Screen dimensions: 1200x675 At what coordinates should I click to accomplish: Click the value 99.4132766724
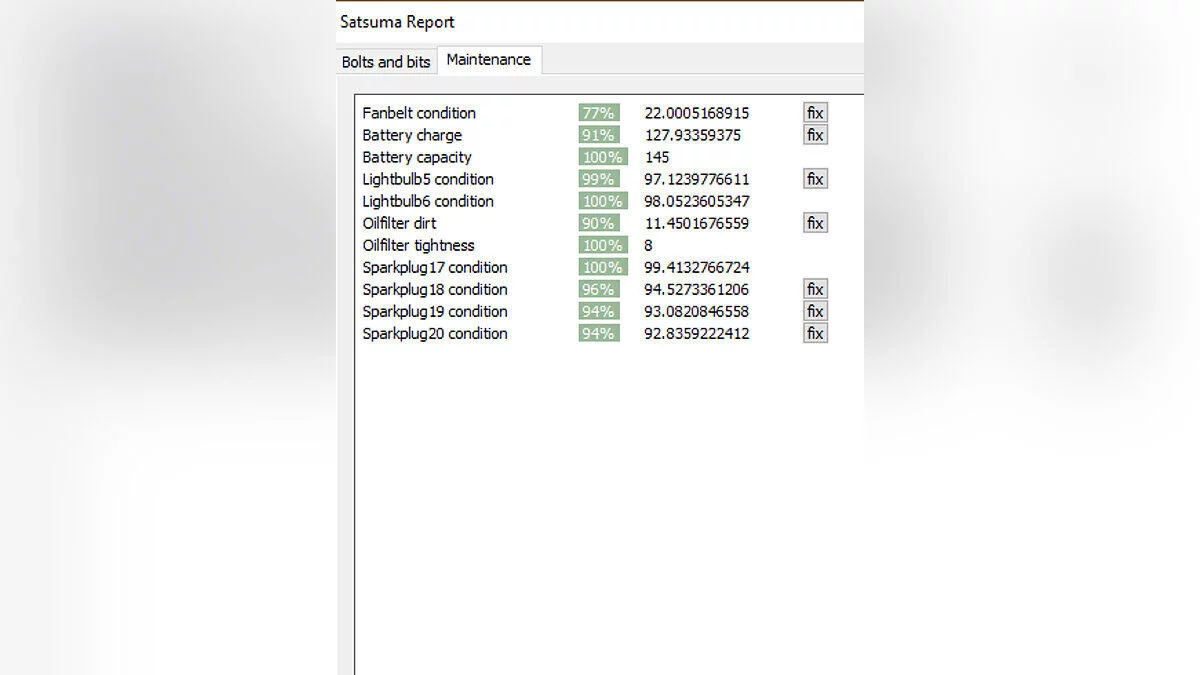pyautogui.click(x=697, y=267)
